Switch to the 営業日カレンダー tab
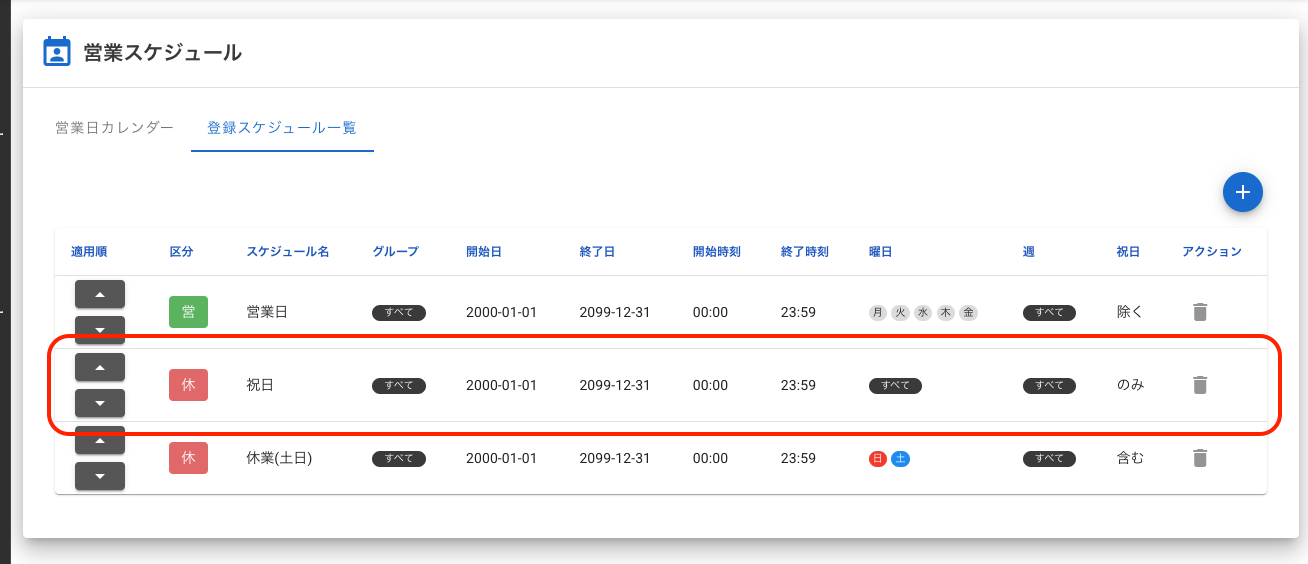The image size is (1308, 564). point(114,128)
